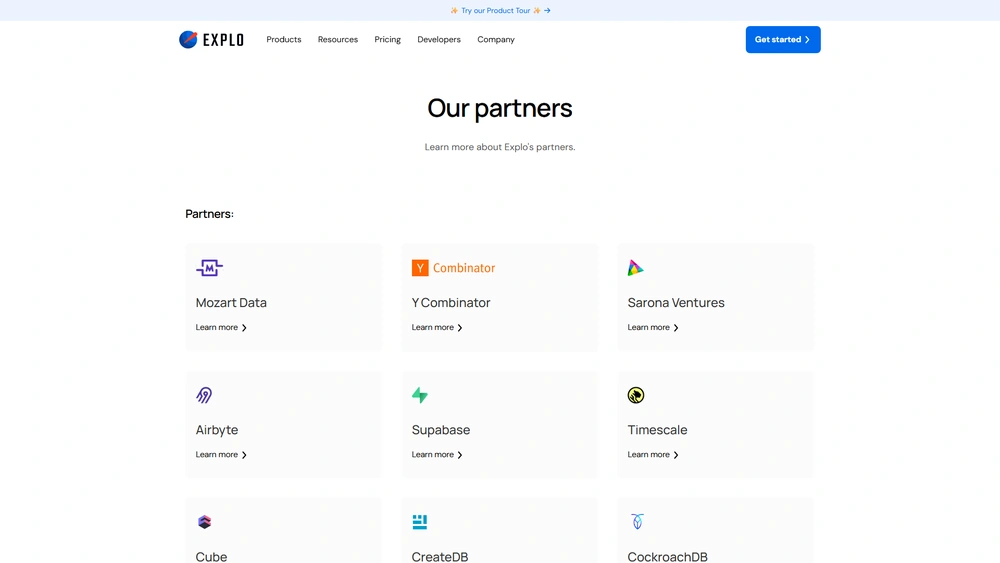
Task: Click the Mozart Data logo icon
Action: pyautogui.click(x=209, y=268)
